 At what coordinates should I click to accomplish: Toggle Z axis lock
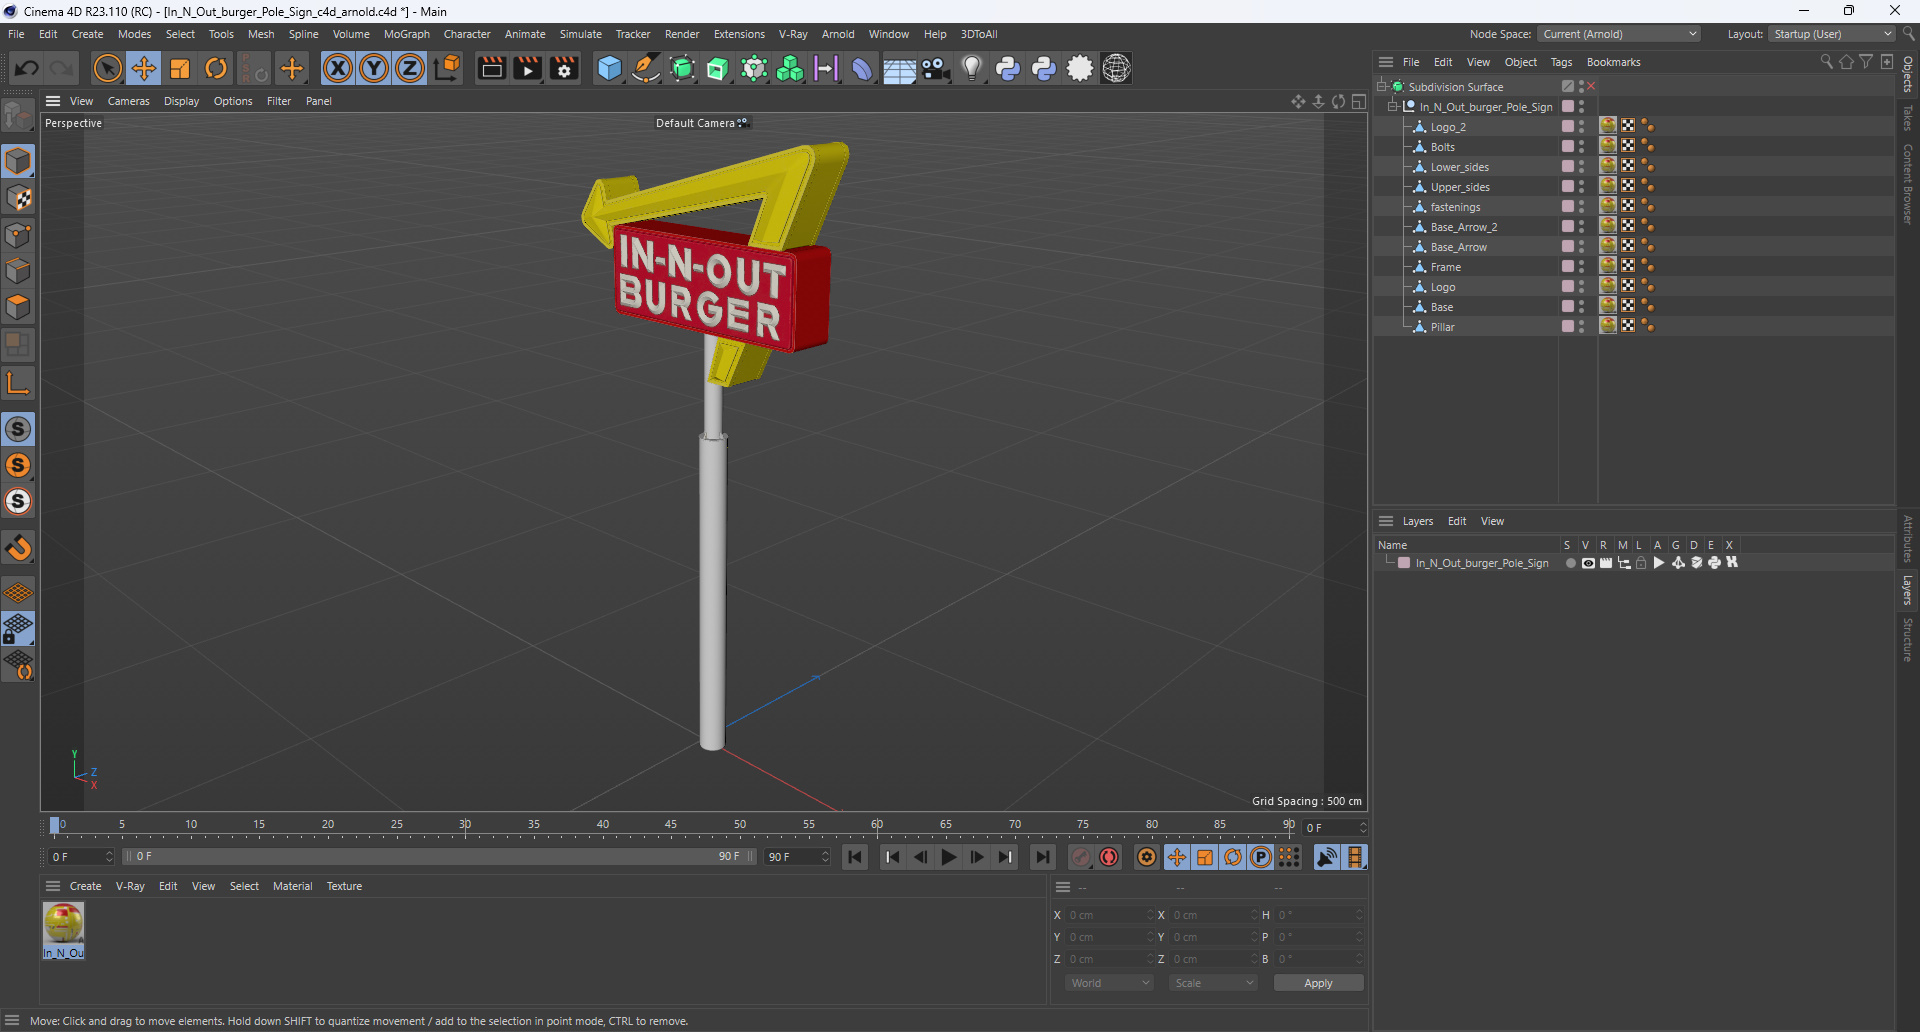click(410, 68)
